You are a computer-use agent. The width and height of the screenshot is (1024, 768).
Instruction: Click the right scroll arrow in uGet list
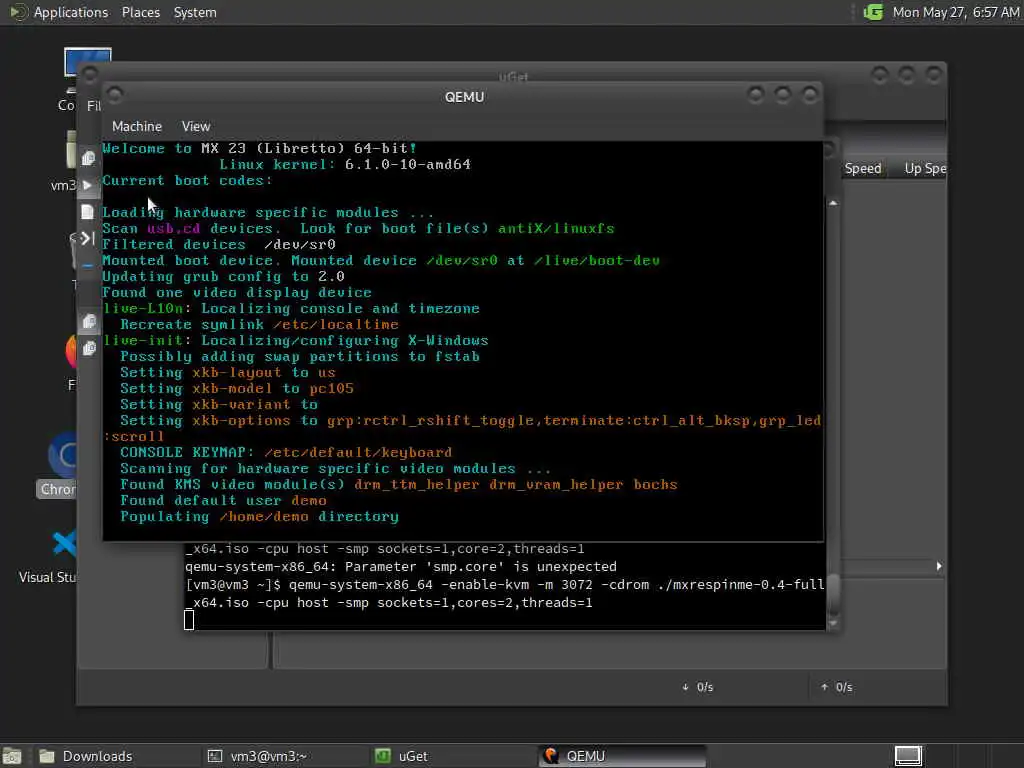(938, 566)
